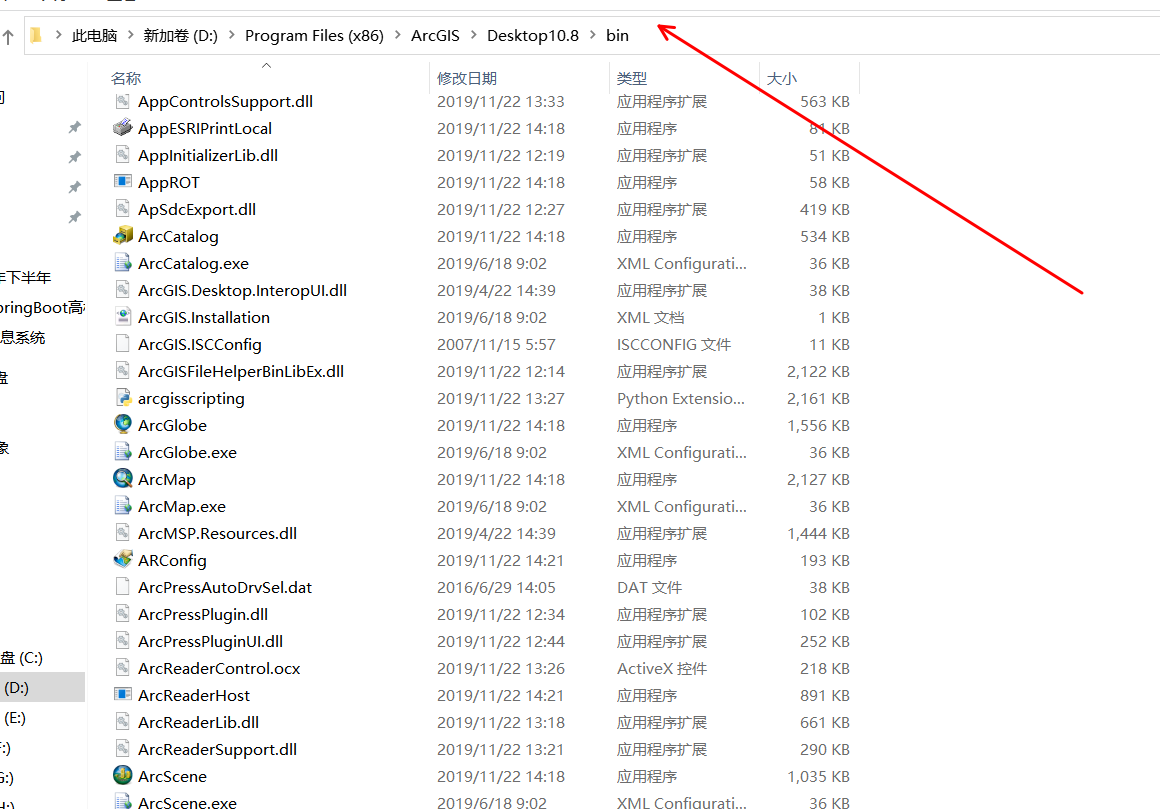
Task: Navigate to 此电脑 in the address bar
Action: tap(95, 35)
